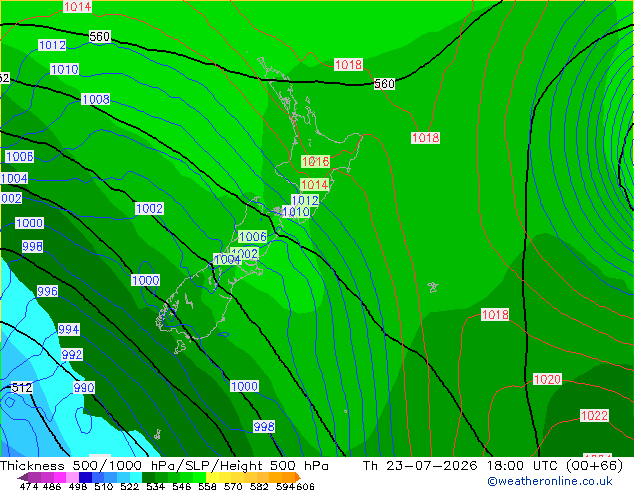Click the legend value 534
Image resolution: width=634 pixels, height=490 pixels.
(x=156, y=486)
